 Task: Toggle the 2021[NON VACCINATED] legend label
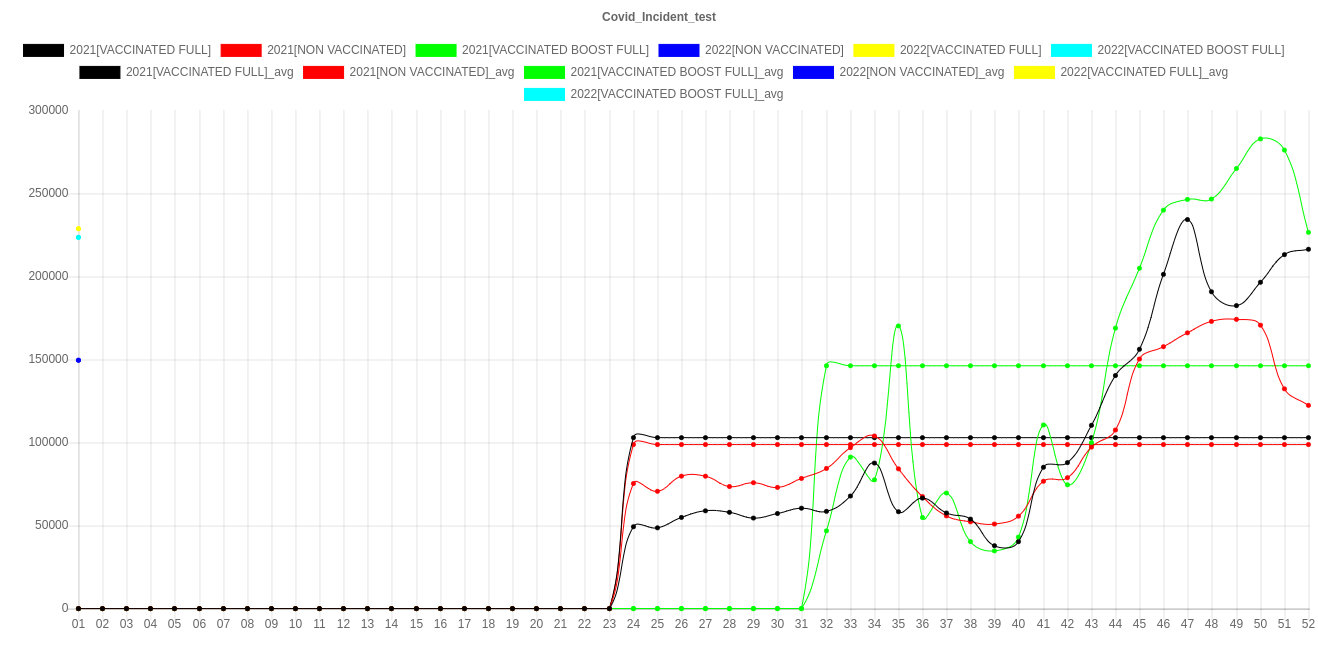pyautogui.click(x=336, y=50)
